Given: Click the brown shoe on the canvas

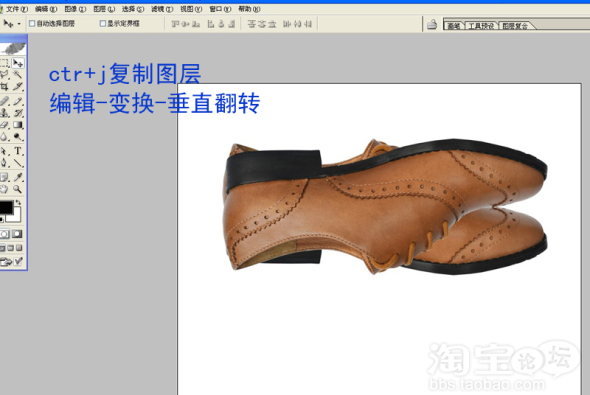Looking at the screenshot, I should 385,207.
